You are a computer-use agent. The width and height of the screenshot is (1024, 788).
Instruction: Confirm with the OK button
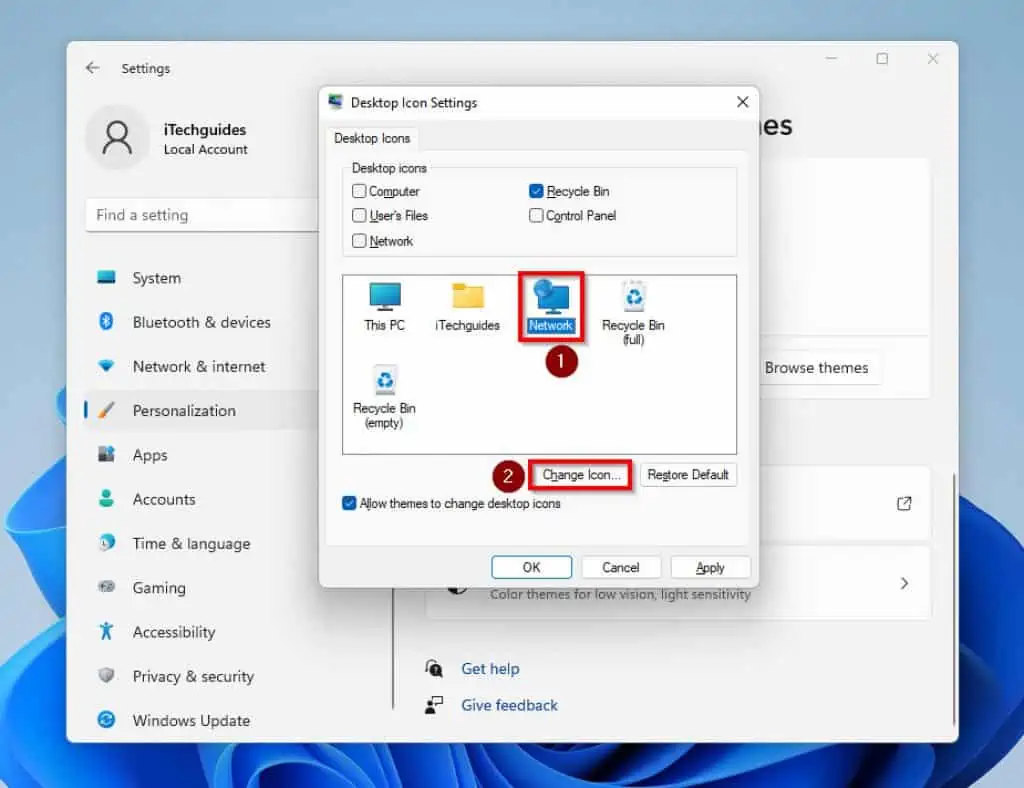pos(532,567)
